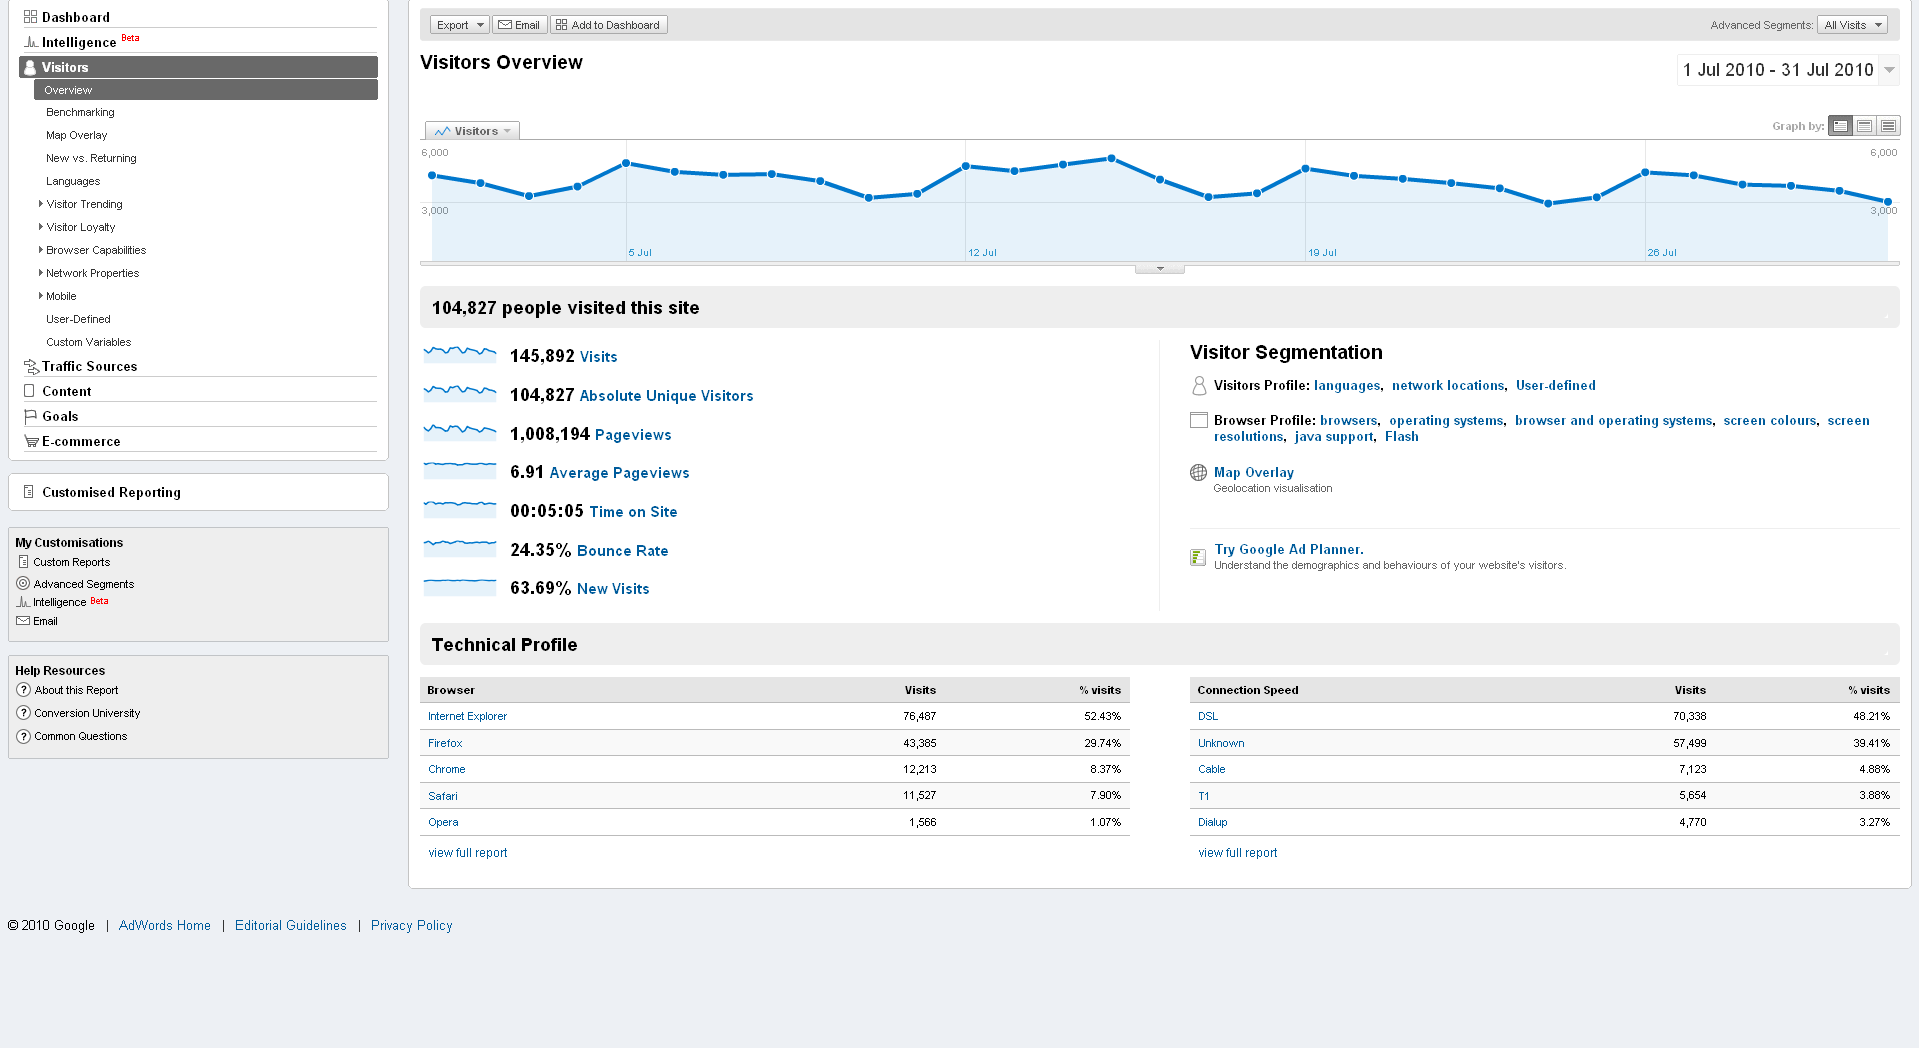Open the operating systems browser profile link
Image resolution: width=1919 pixels, height=1048 pixels.
point(1446,421)
